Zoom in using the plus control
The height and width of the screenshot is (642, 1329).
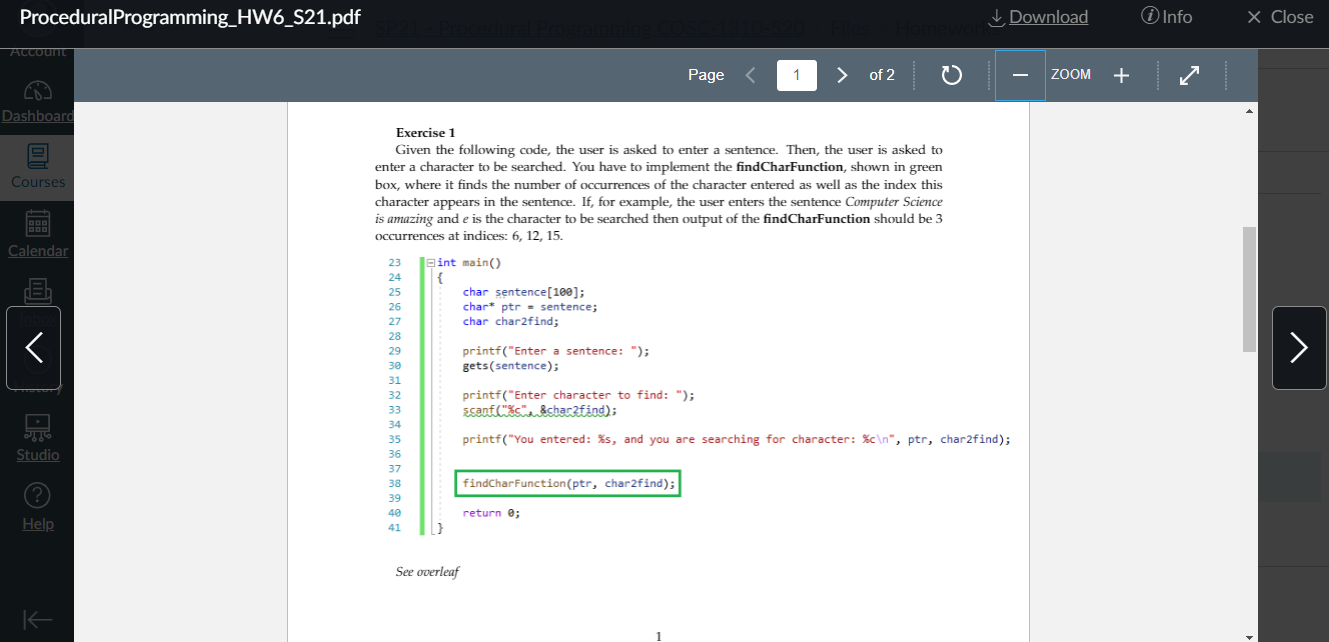click(x=1121, y=75)
